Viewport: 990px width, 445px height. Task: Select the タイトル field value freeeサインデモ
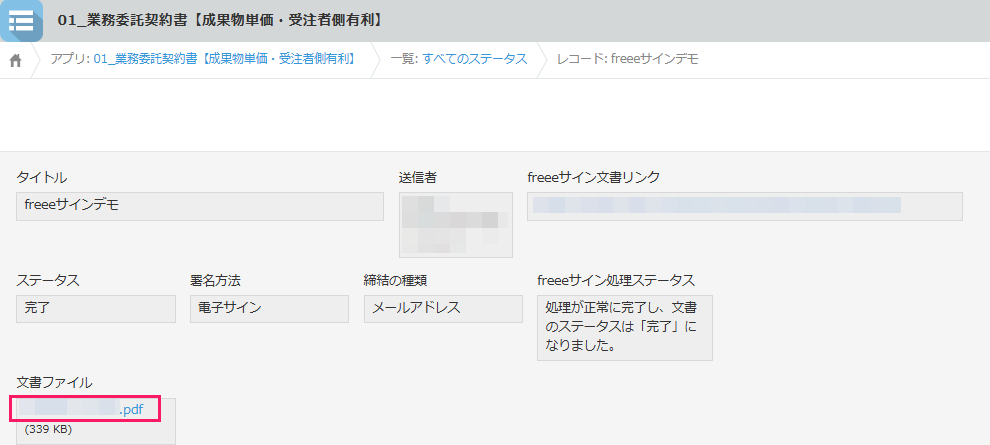pos(200,206)
